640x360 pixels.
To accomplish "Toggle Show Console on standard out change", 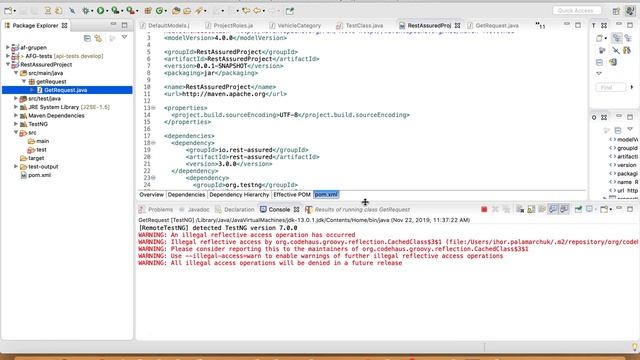I will pyautogui.click(x=553, y=209).
